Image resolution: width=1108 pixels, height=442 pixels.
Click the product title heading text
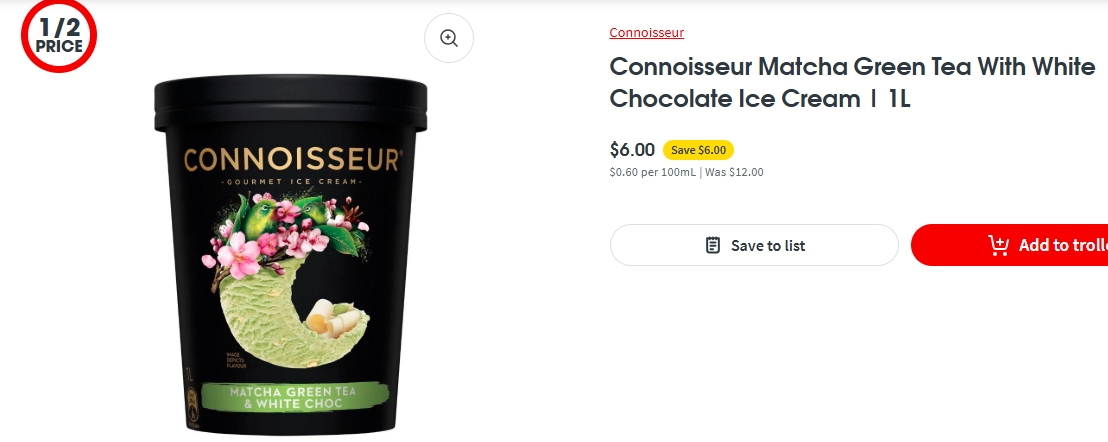point(838,83)
